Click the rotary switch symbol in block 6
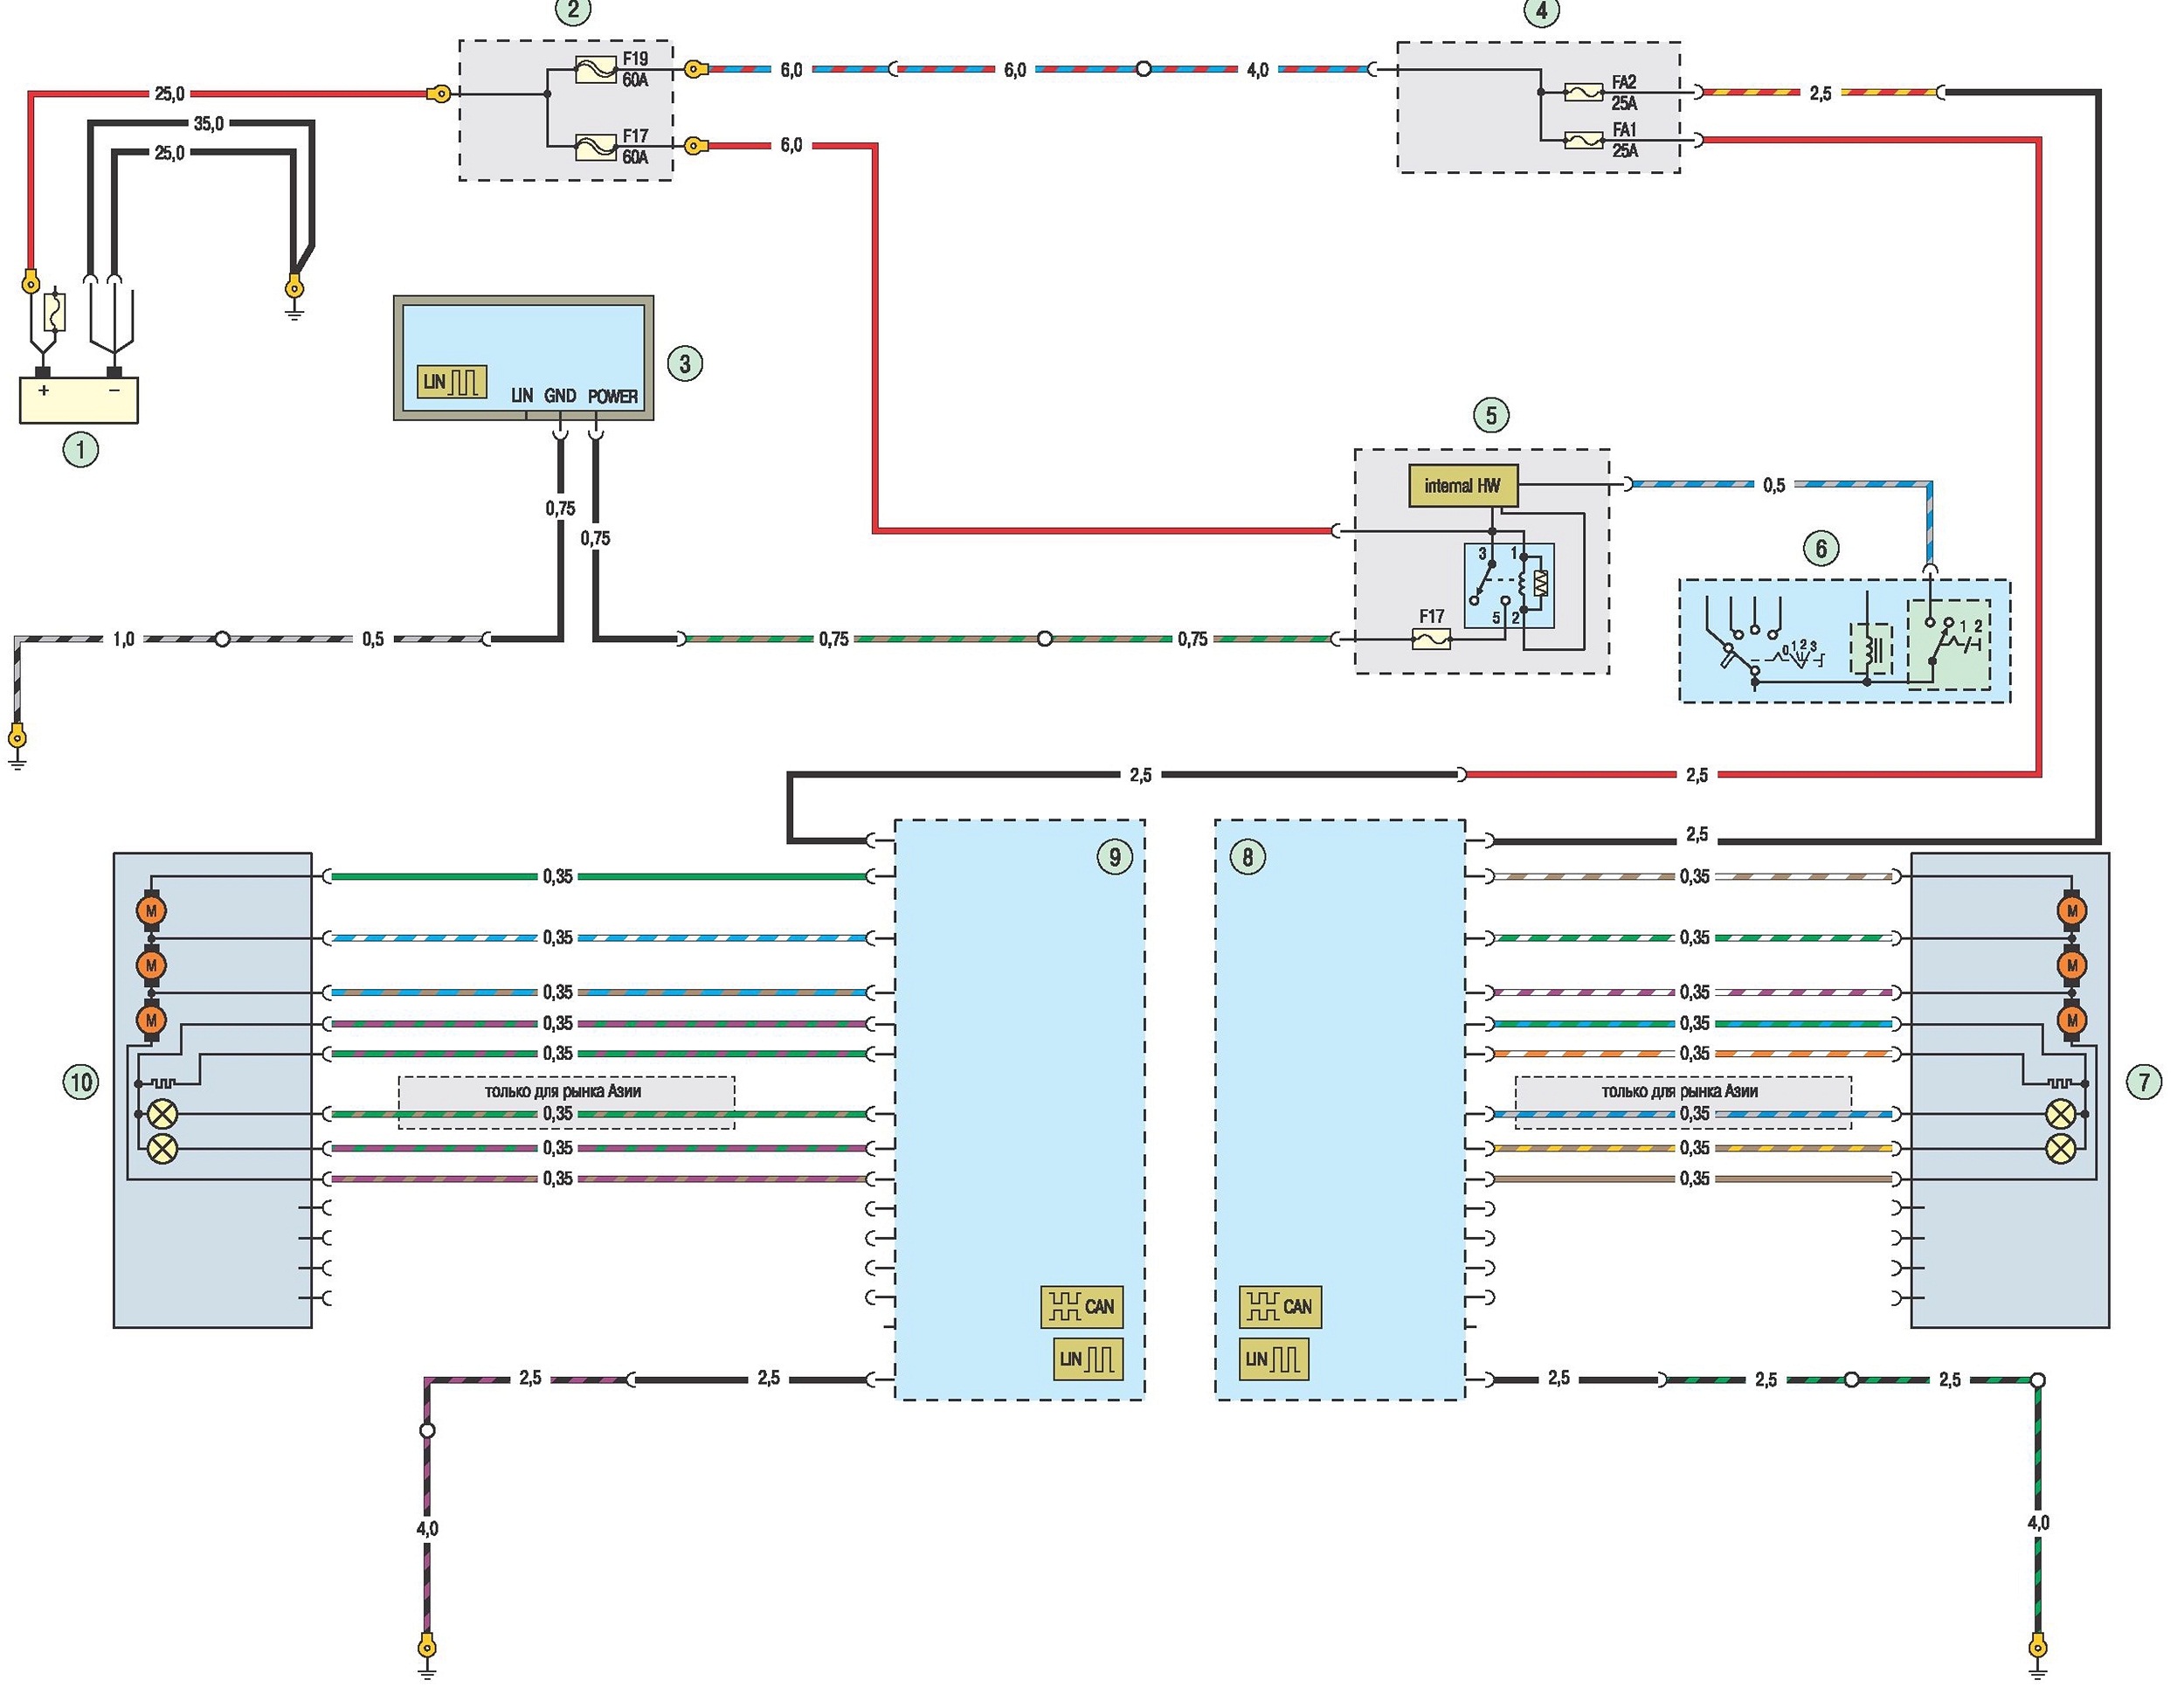This screenshot has width=2184, height=1701. point(1763,645)
